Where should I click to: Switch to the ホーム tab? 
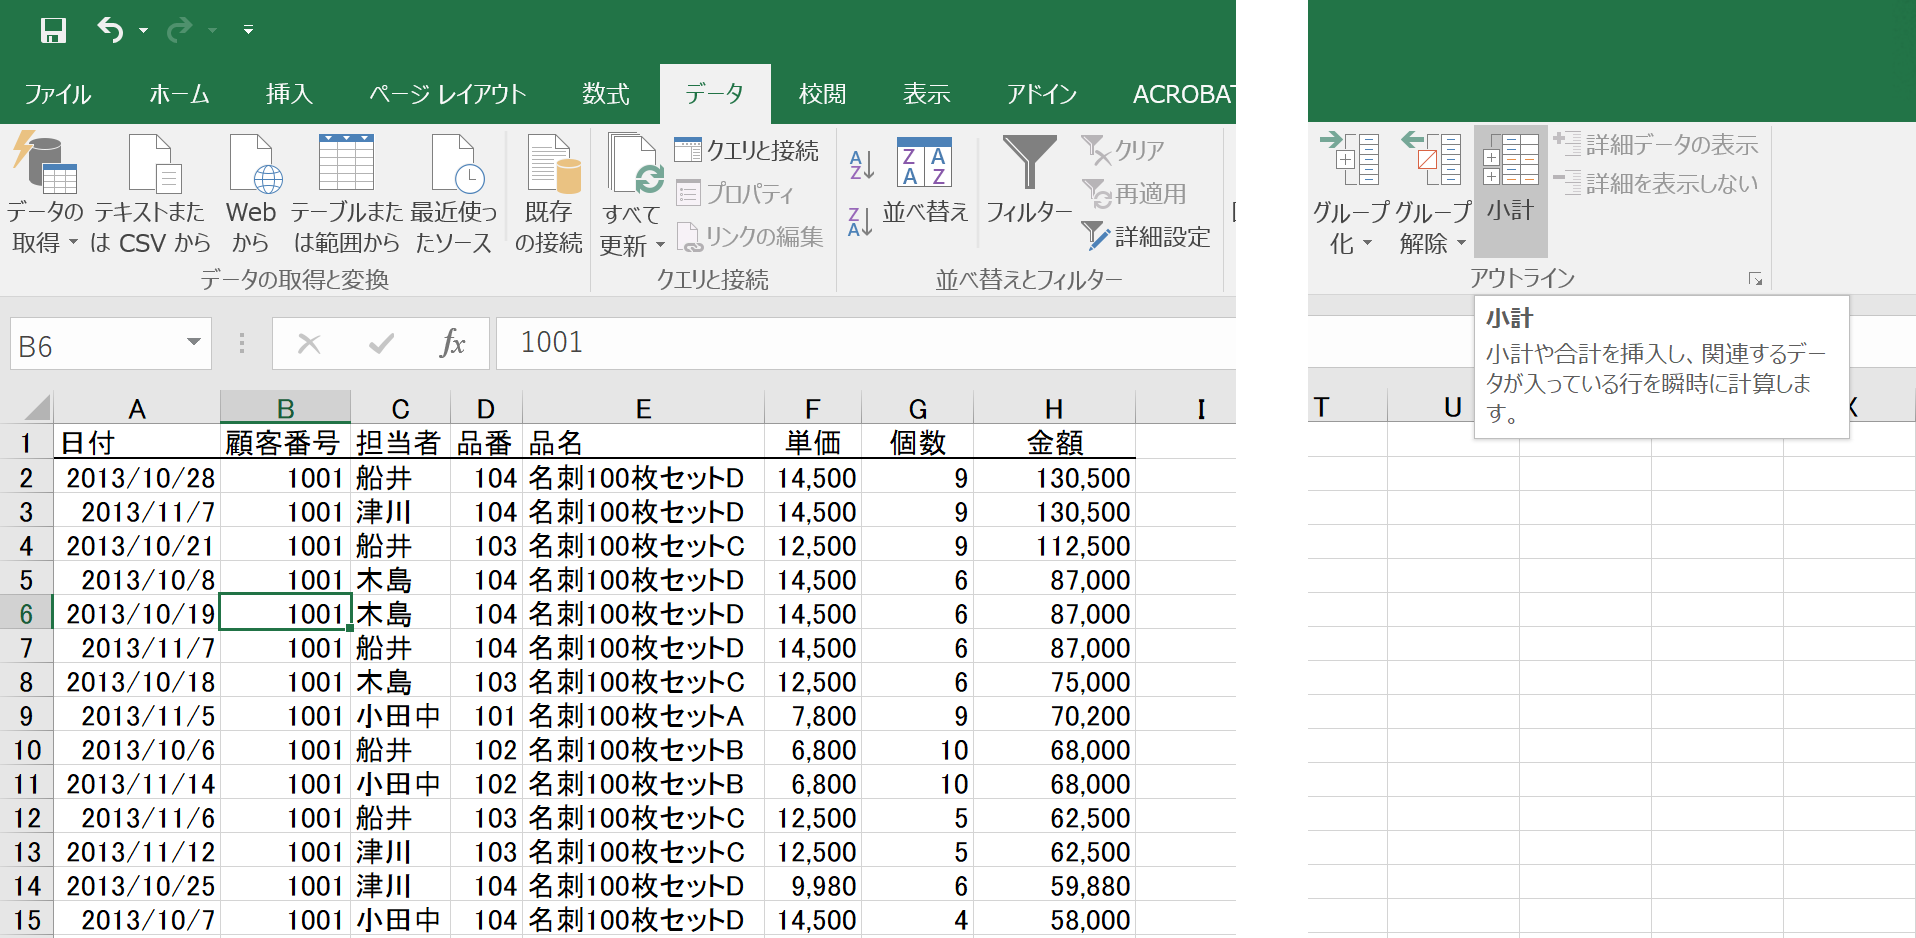[x=179, y=94]
